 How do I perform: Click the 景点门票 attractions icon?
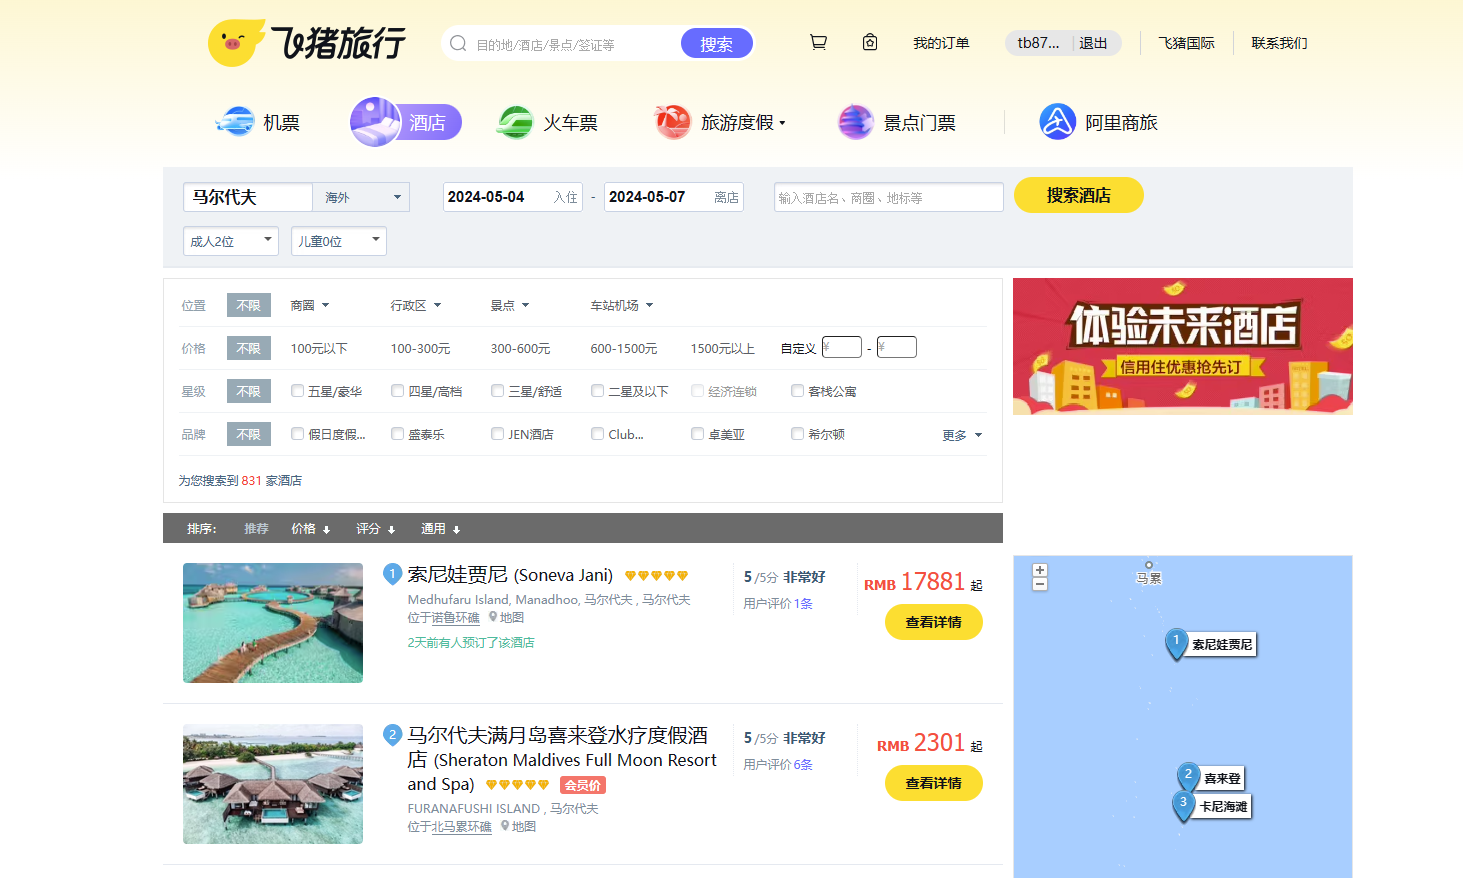pos(856,122)
